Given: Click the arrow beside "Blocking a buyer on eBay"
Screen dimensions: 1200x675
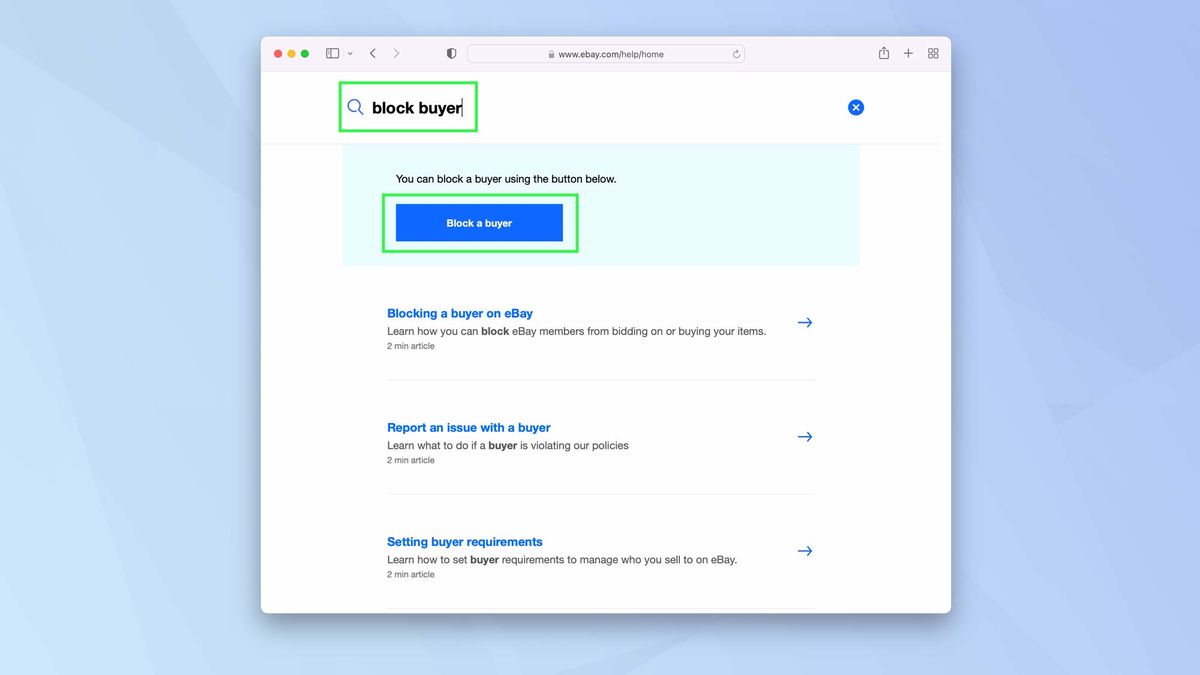Looking at the screenshot, I should 805,322.
